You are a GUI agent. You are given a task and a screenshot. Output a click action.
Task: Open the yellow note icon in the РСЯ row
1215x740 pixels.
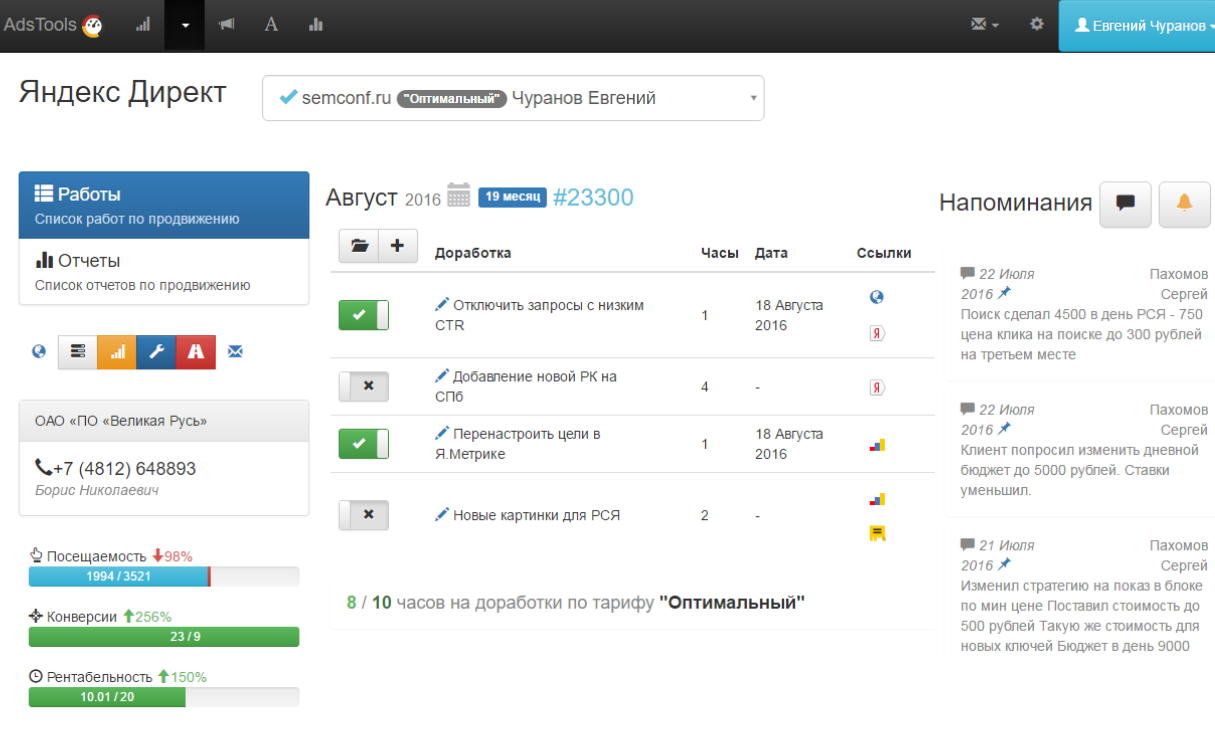(x=877, y=533)
